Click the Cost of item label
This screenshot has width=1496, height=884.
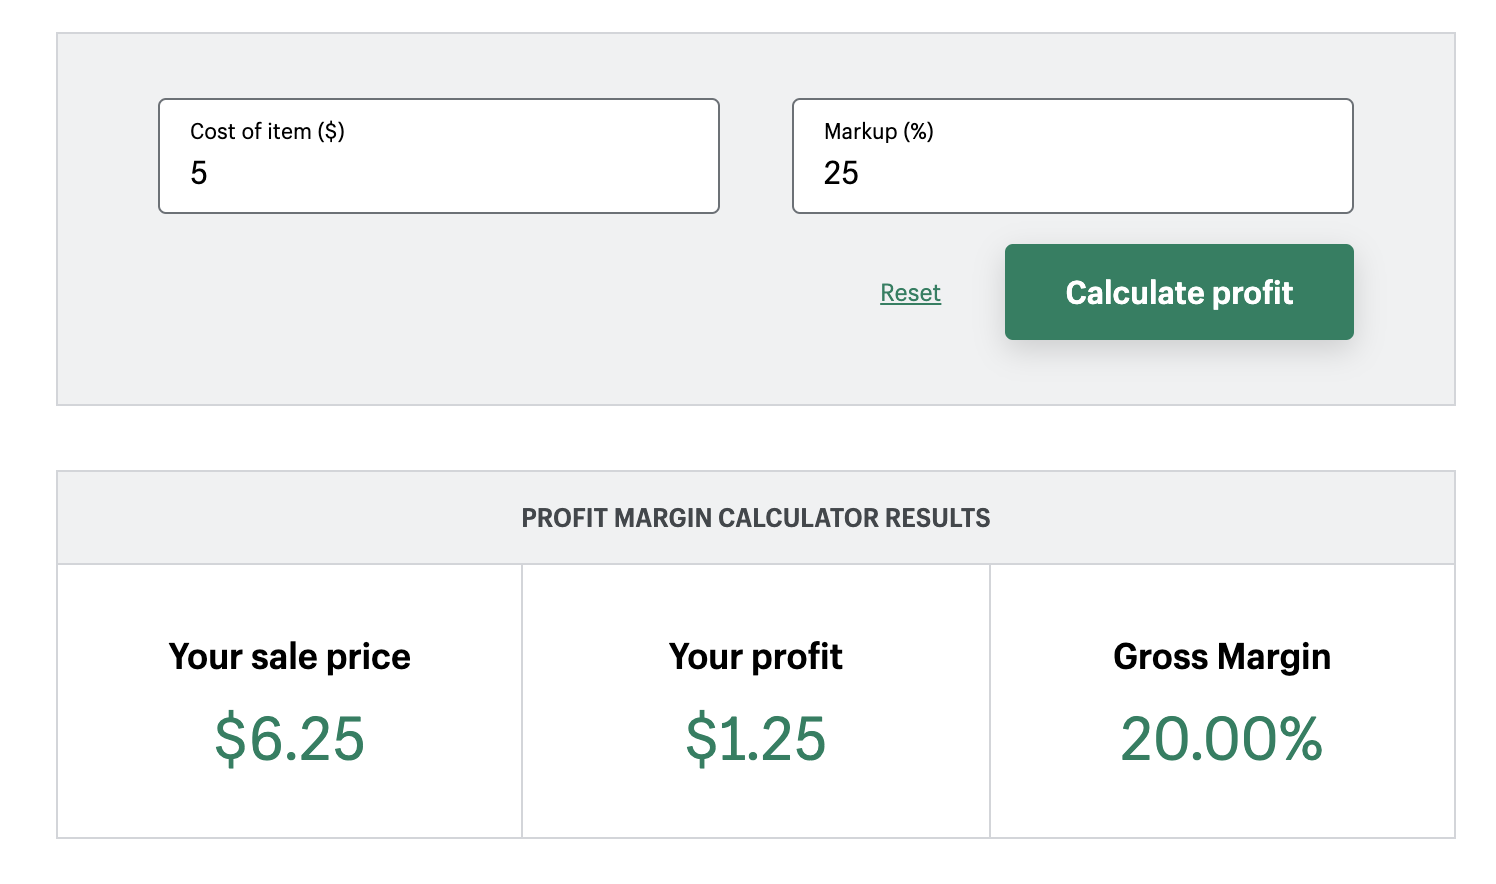(x=266, y=131)
